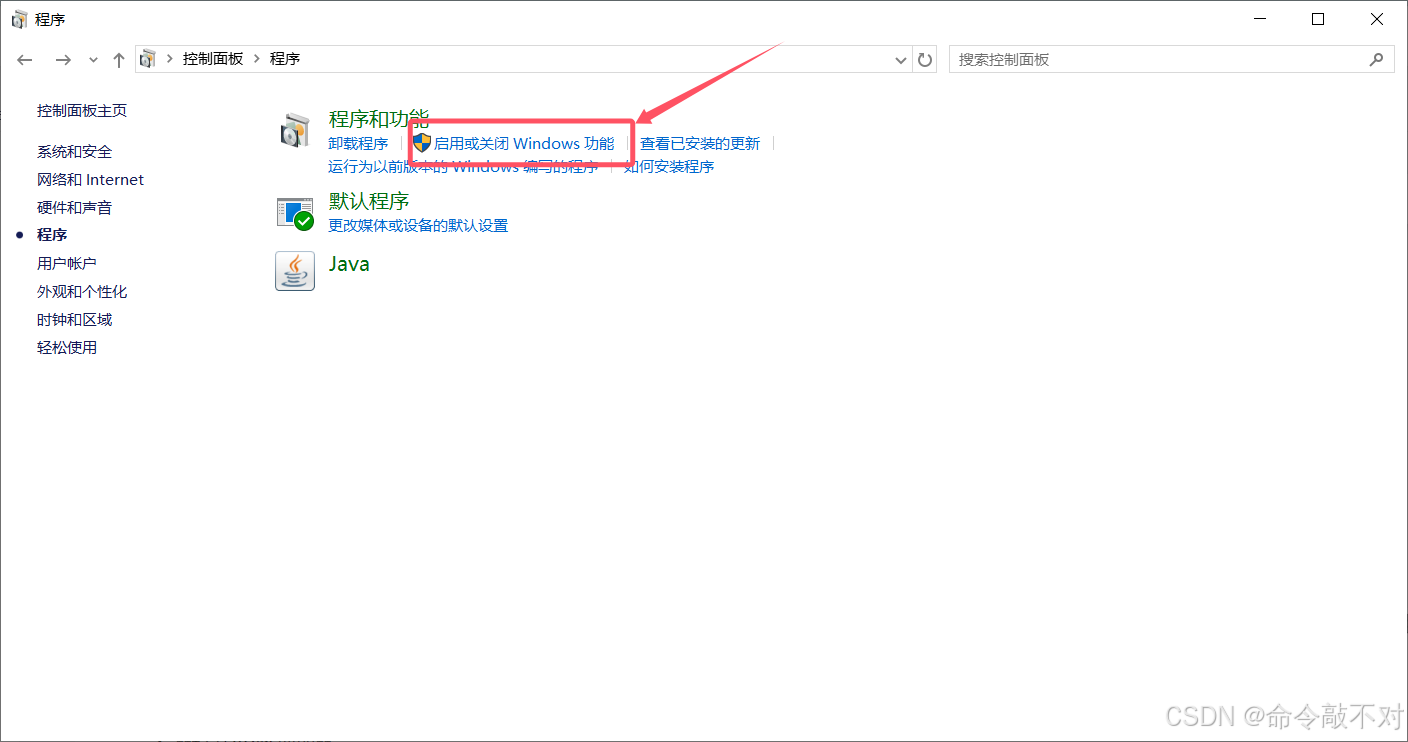Open the 默认程序 heading

point(369,201)
